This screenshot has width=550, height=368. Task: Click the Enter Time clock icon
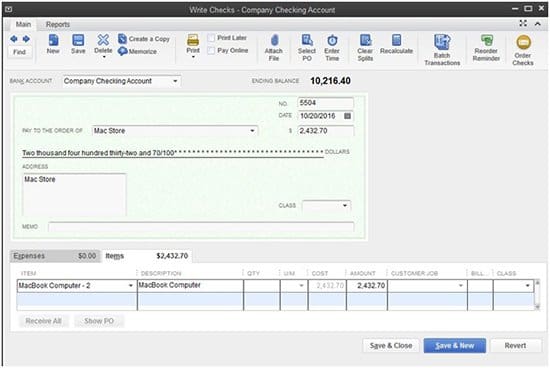coord(332,40)
